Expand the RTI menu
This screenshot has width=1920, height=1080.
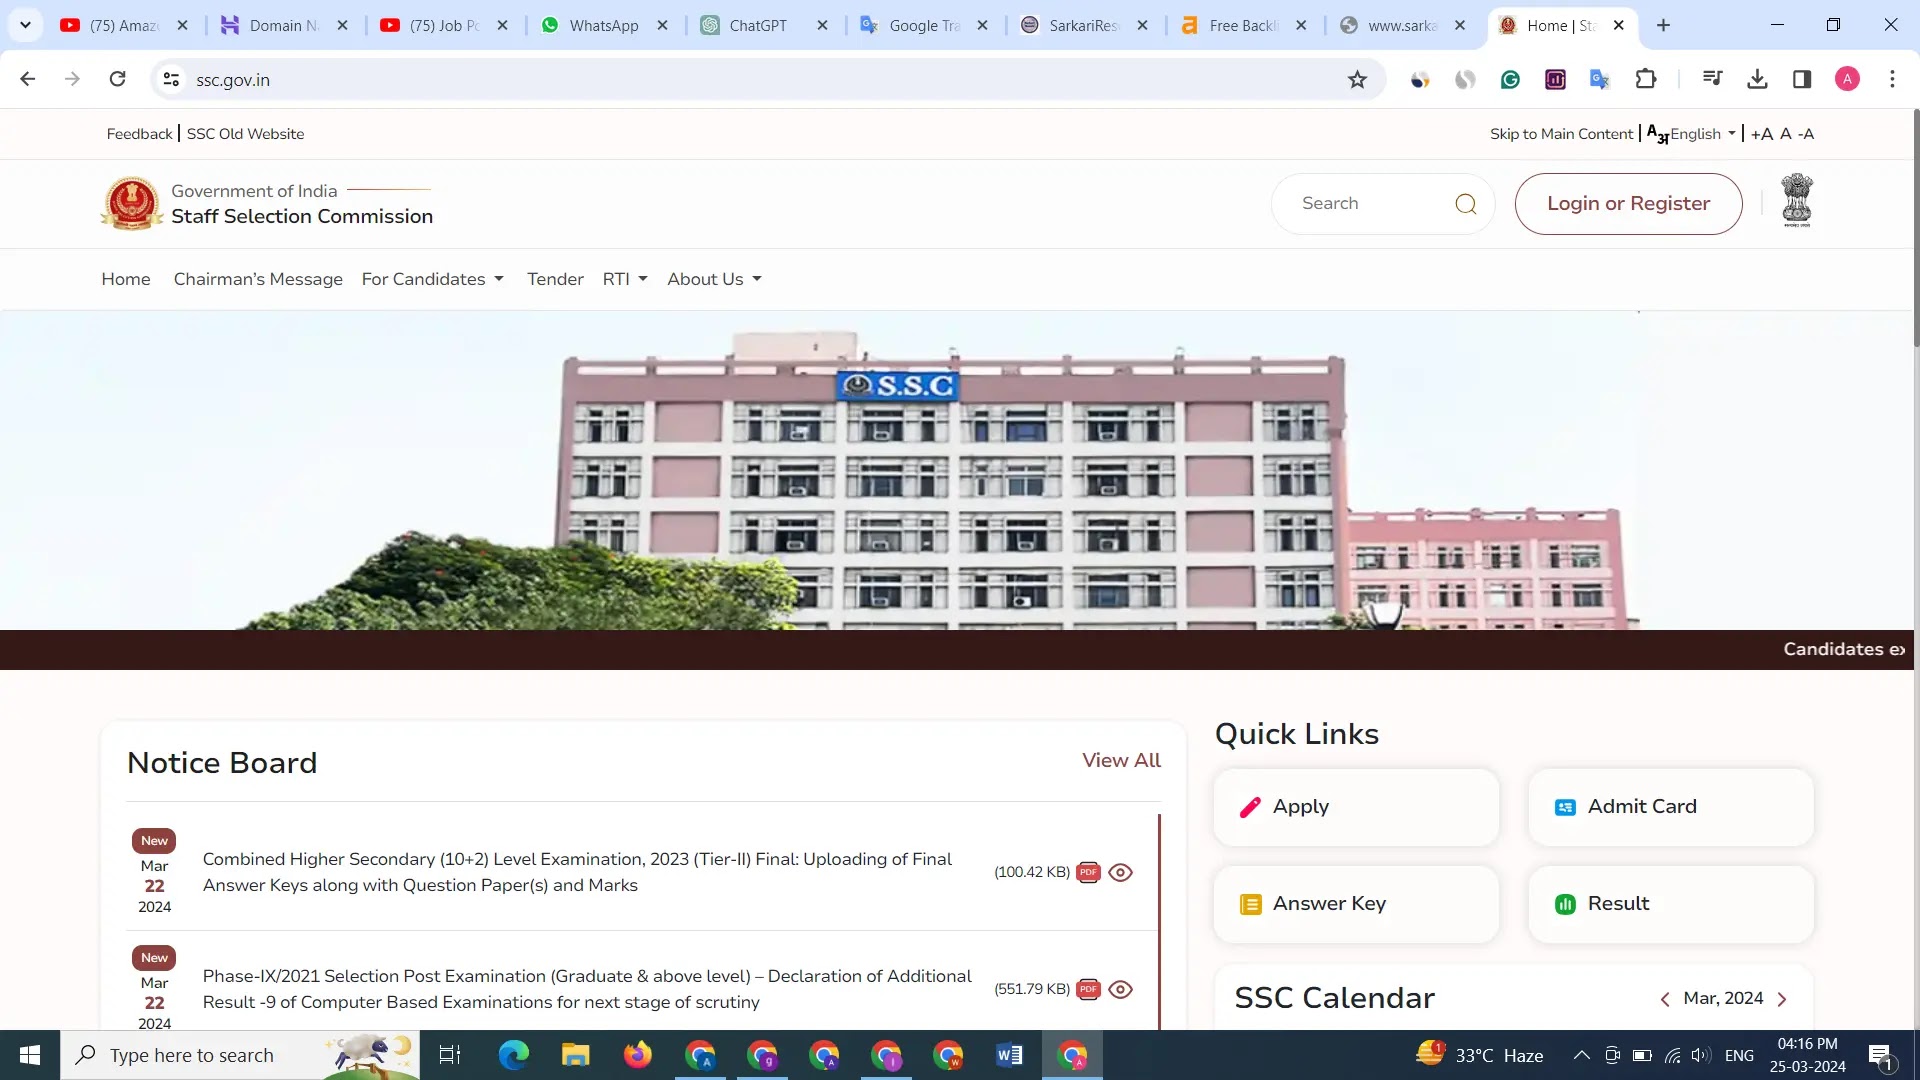coord(625,279)
